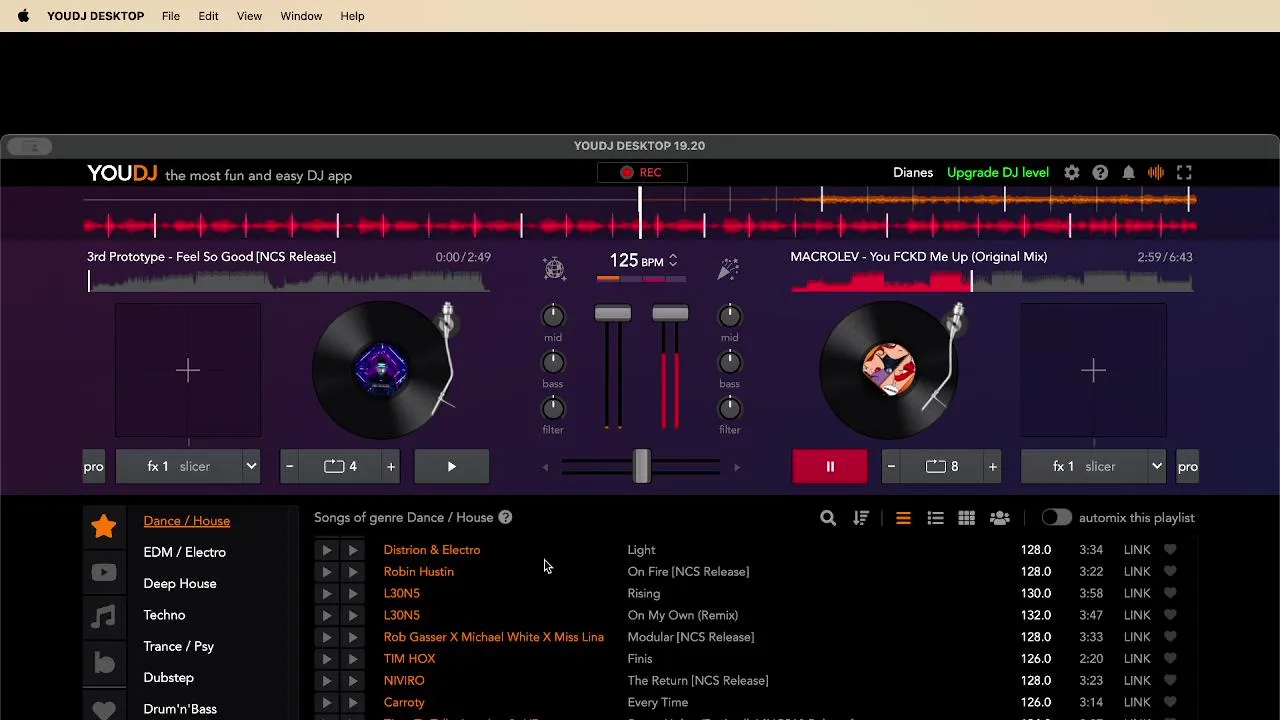
Task: Enable automix this playlist switch
Action: pyautogui.click(x=1056, y=518)
